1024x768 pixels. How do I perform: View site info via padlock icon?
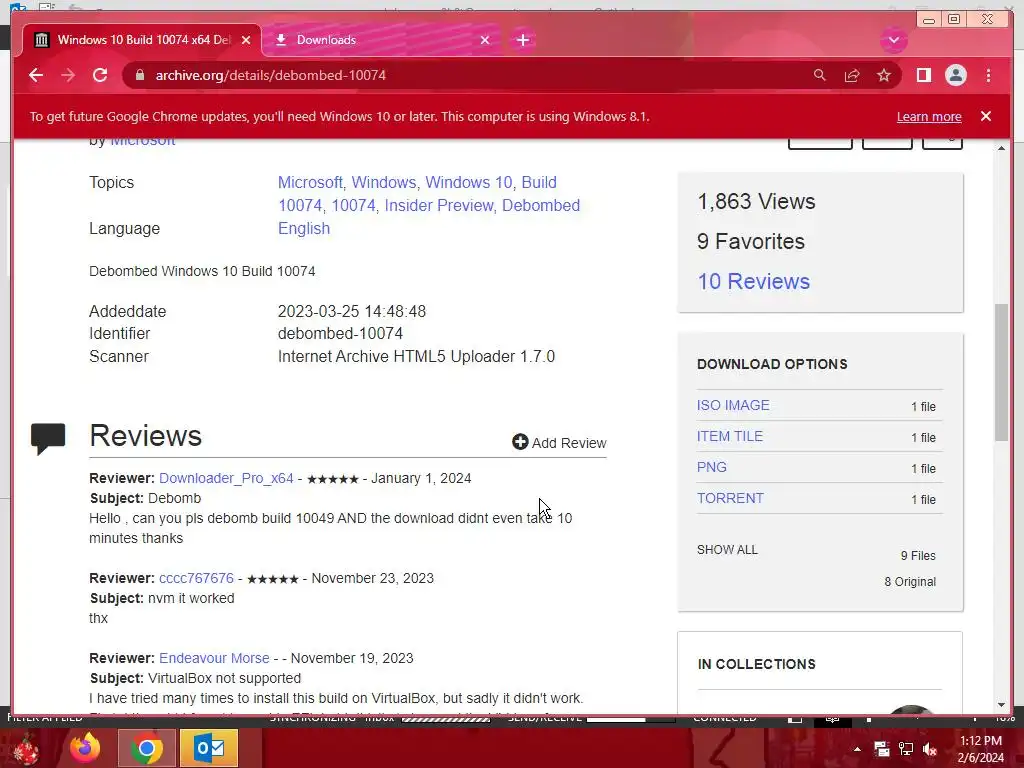pyautogui.click(x=139, y=75)
